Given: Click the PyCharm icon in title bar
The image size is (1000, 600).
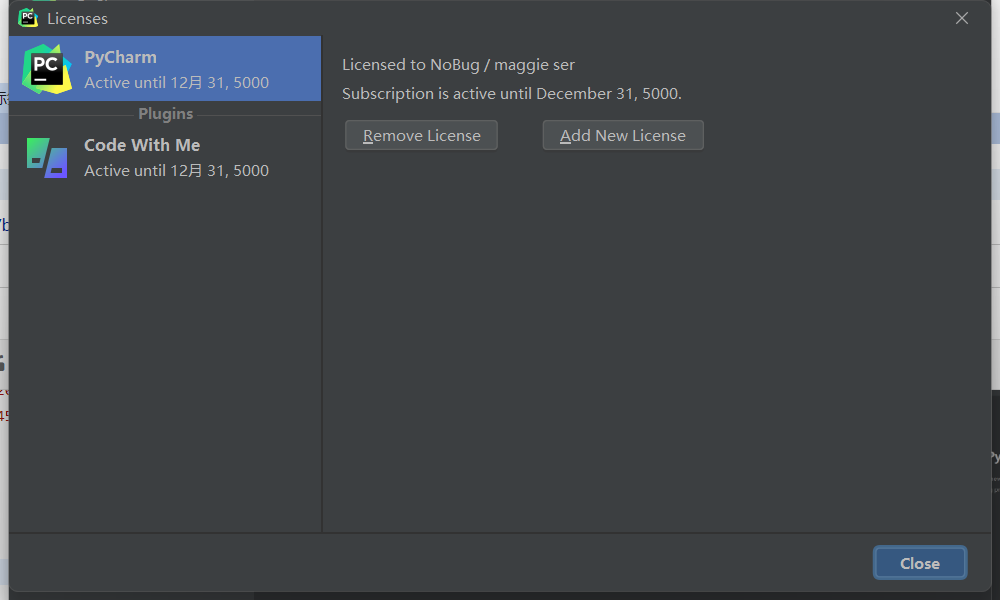Looking at the screenshot, I should point(28,18).
